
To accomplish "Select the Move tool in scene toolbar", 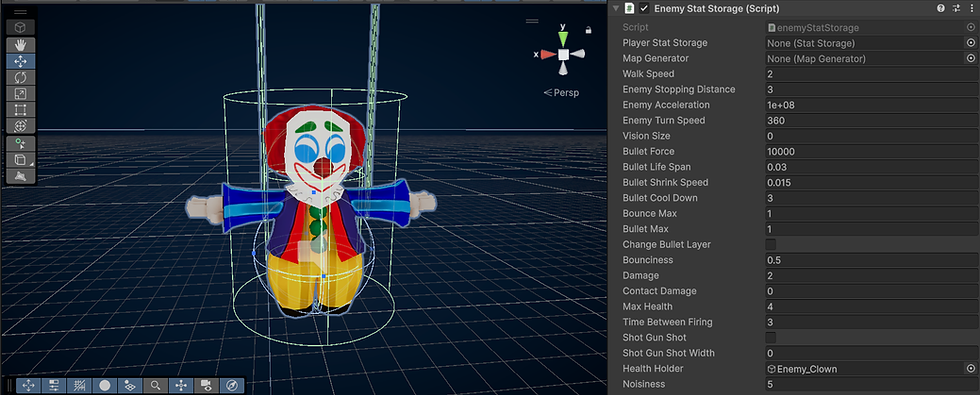I will point(20,61).
